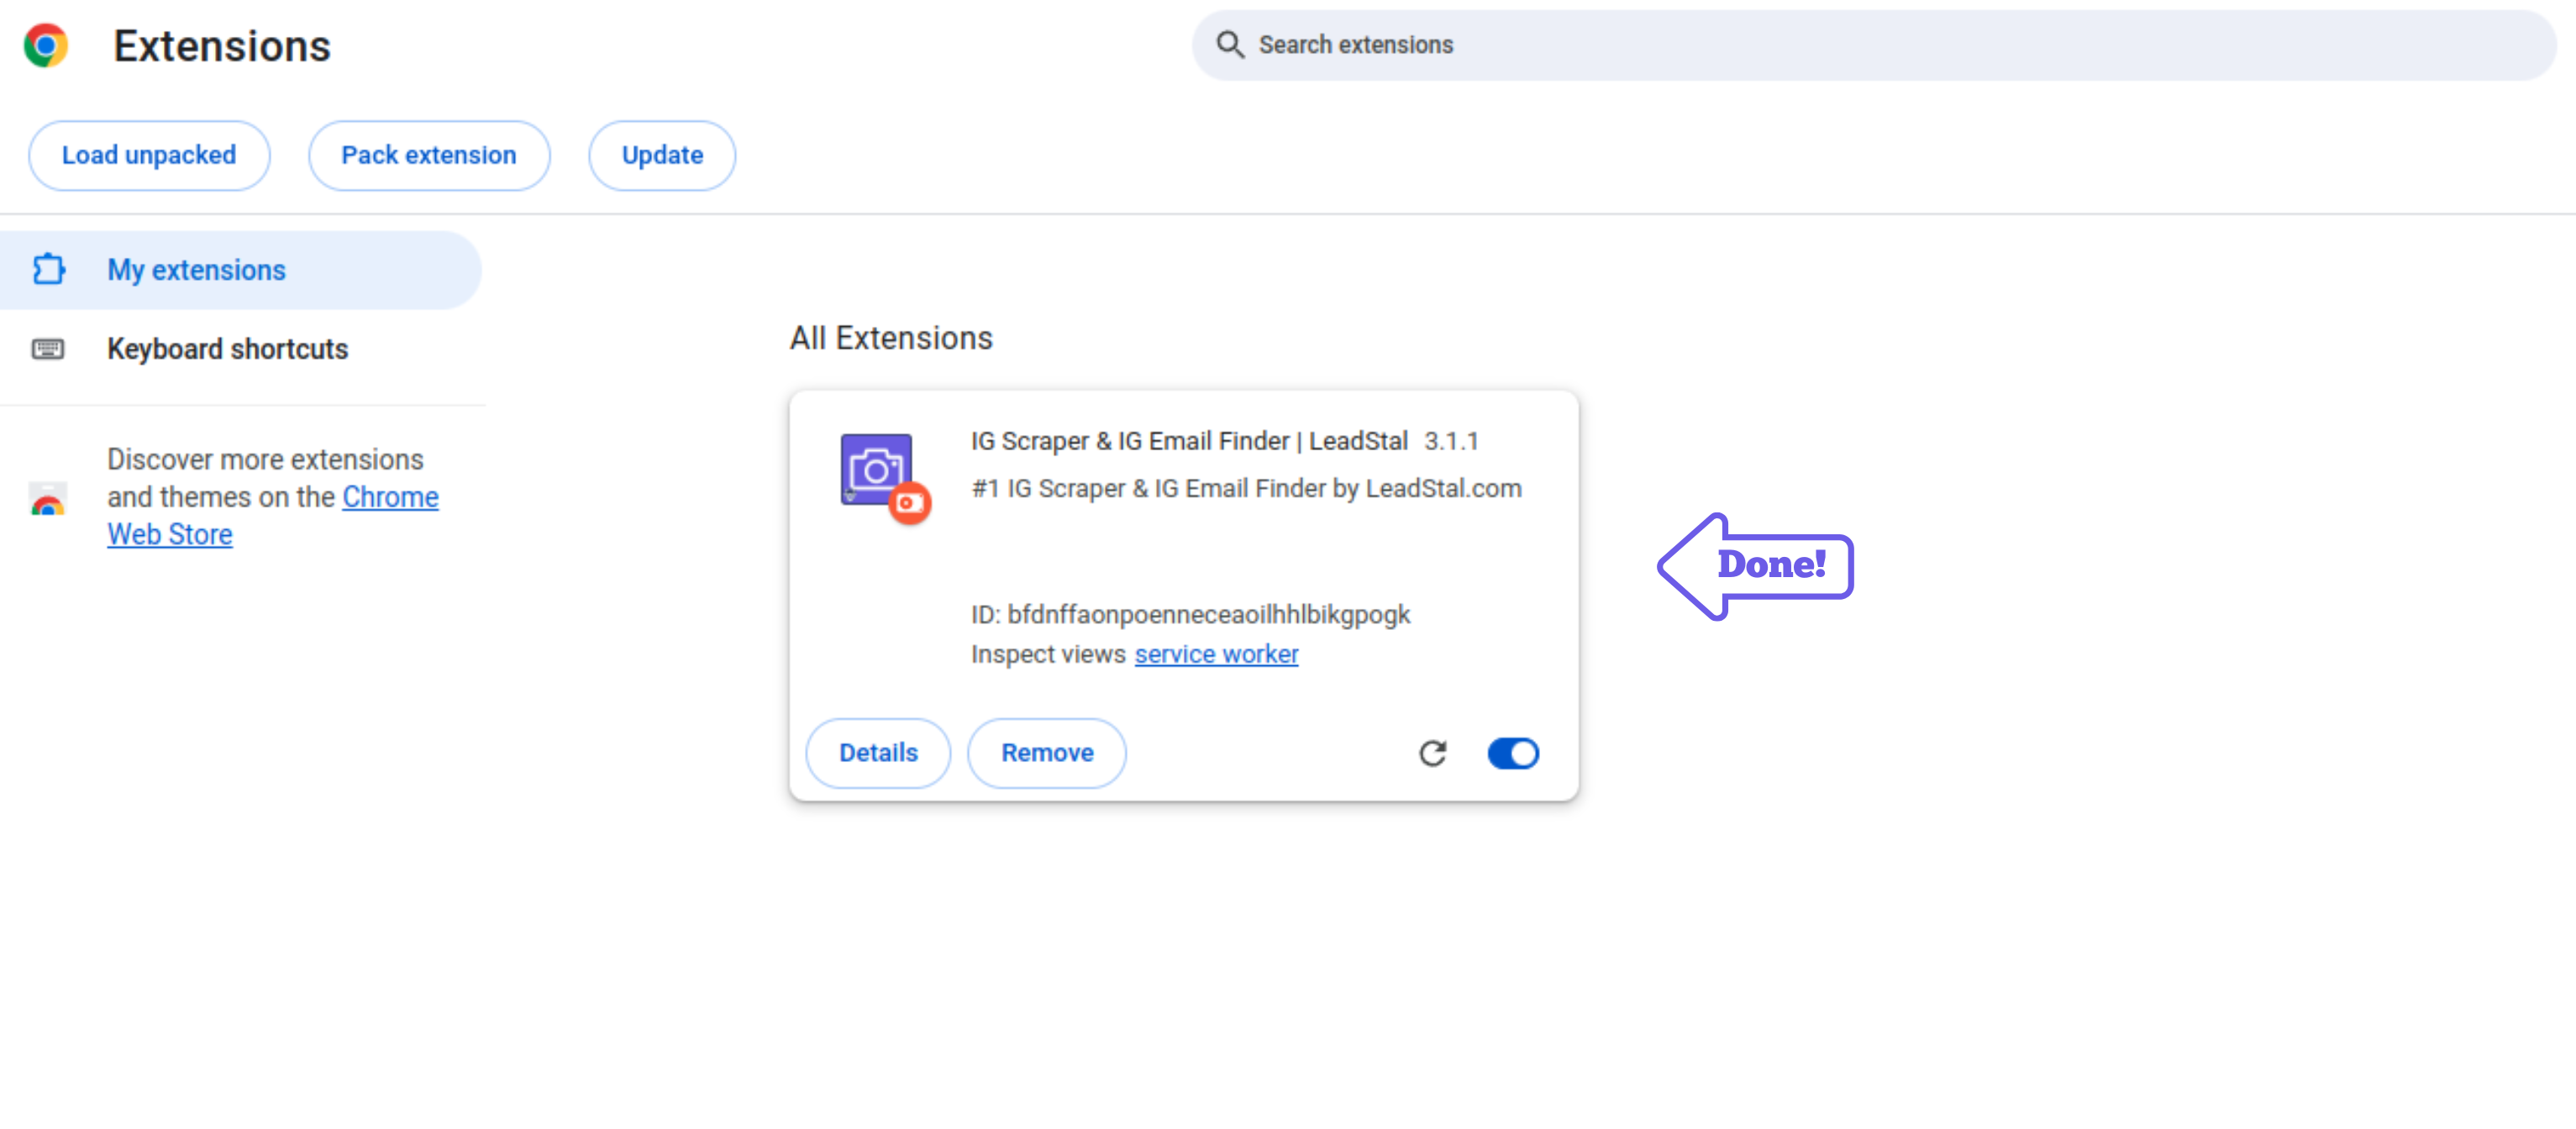Open the service worker inspect link
Screen dimensions: 2576x1129
[x=1215, y=654]
